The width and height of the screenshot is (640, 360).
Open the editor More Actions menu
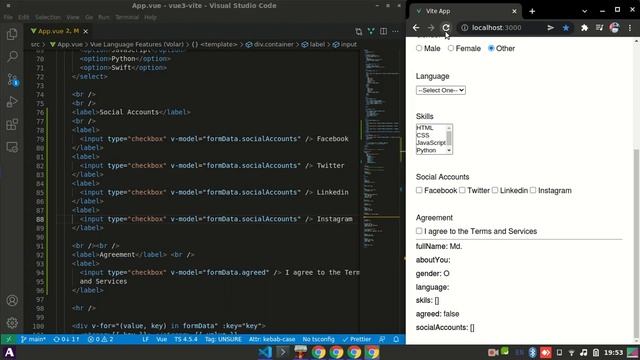[396, 31]
